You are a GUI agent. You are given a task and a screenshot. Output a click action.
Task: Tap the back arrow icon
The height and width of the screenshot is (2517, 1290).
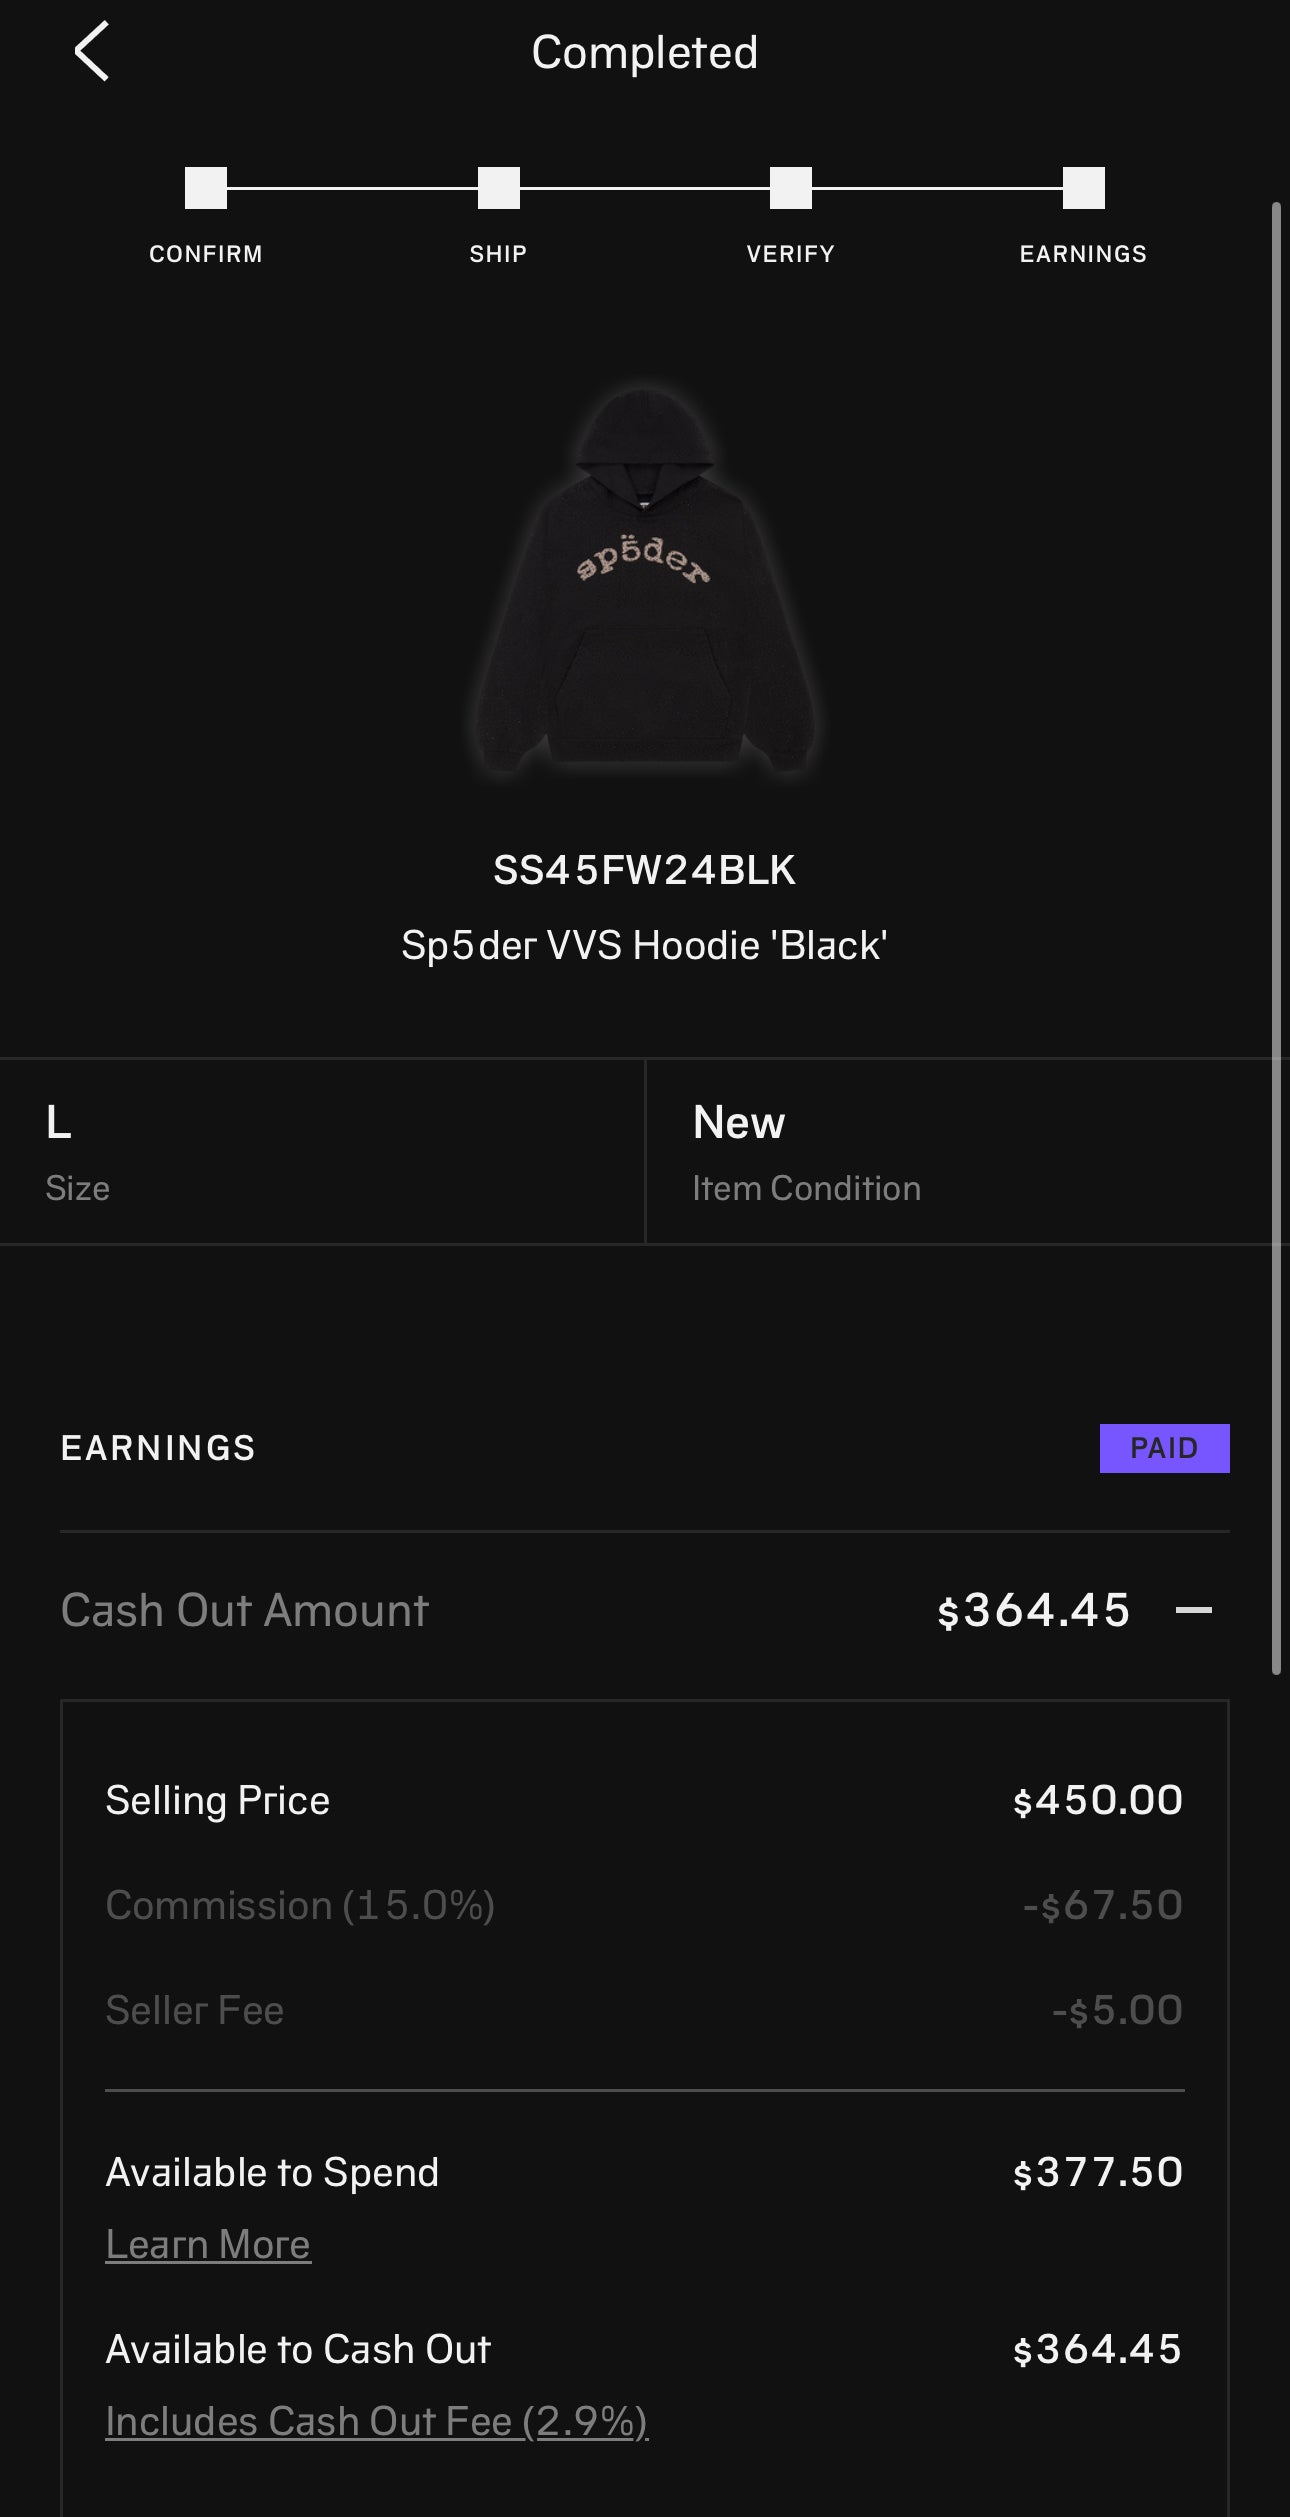(x=91, y=52)
